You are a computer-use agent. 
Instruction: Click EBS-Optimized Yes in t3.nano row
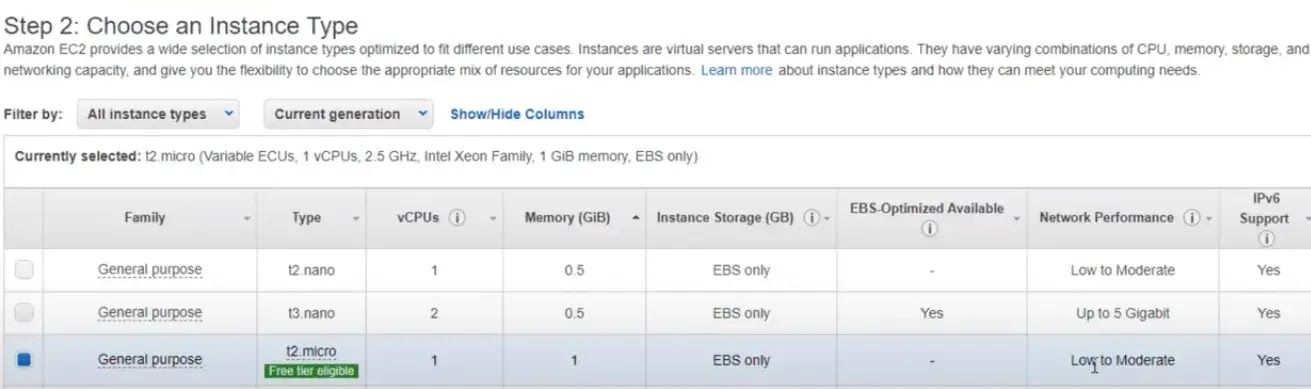(x=931, y=313)
